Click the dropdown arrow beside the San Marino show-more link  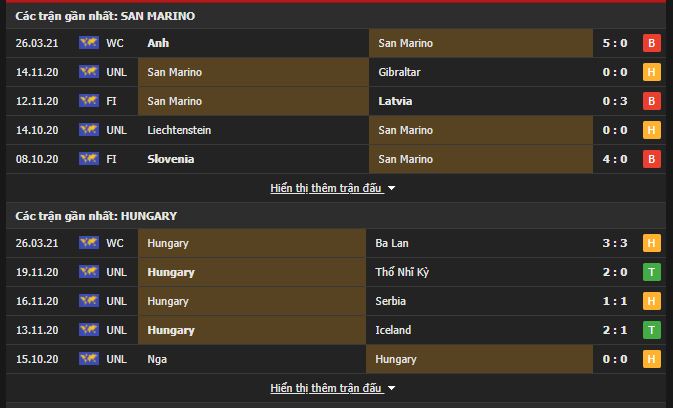(x=391, y=188)
